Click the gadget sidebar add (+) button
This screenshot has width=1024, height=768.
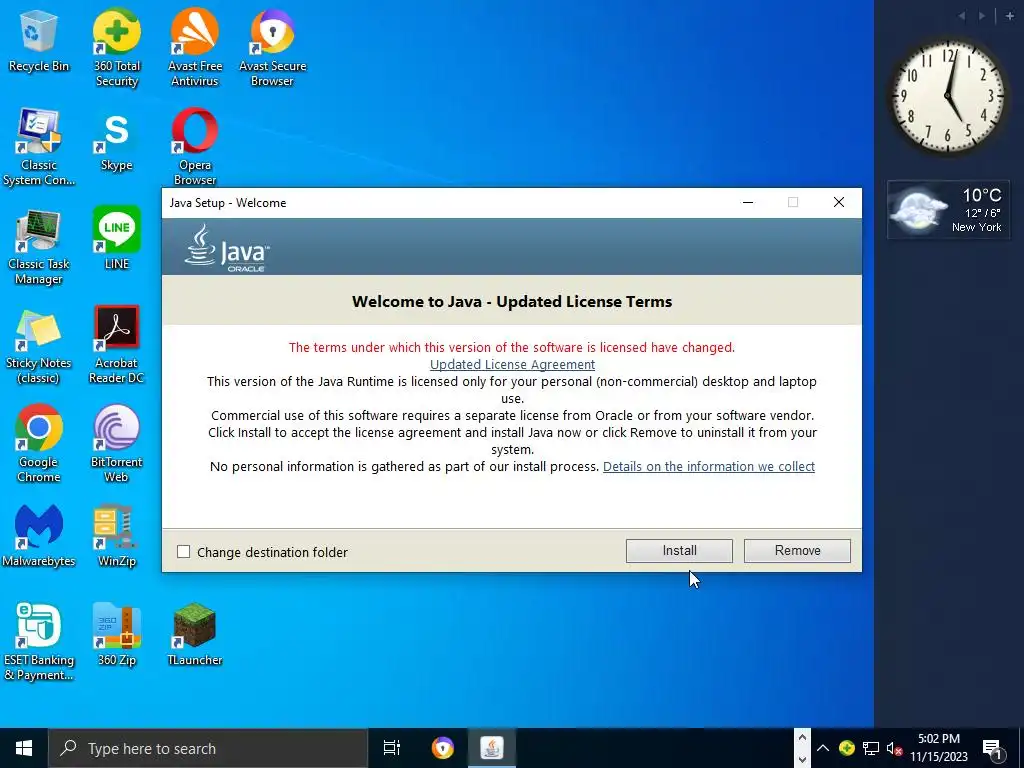tap(1009, 16)
